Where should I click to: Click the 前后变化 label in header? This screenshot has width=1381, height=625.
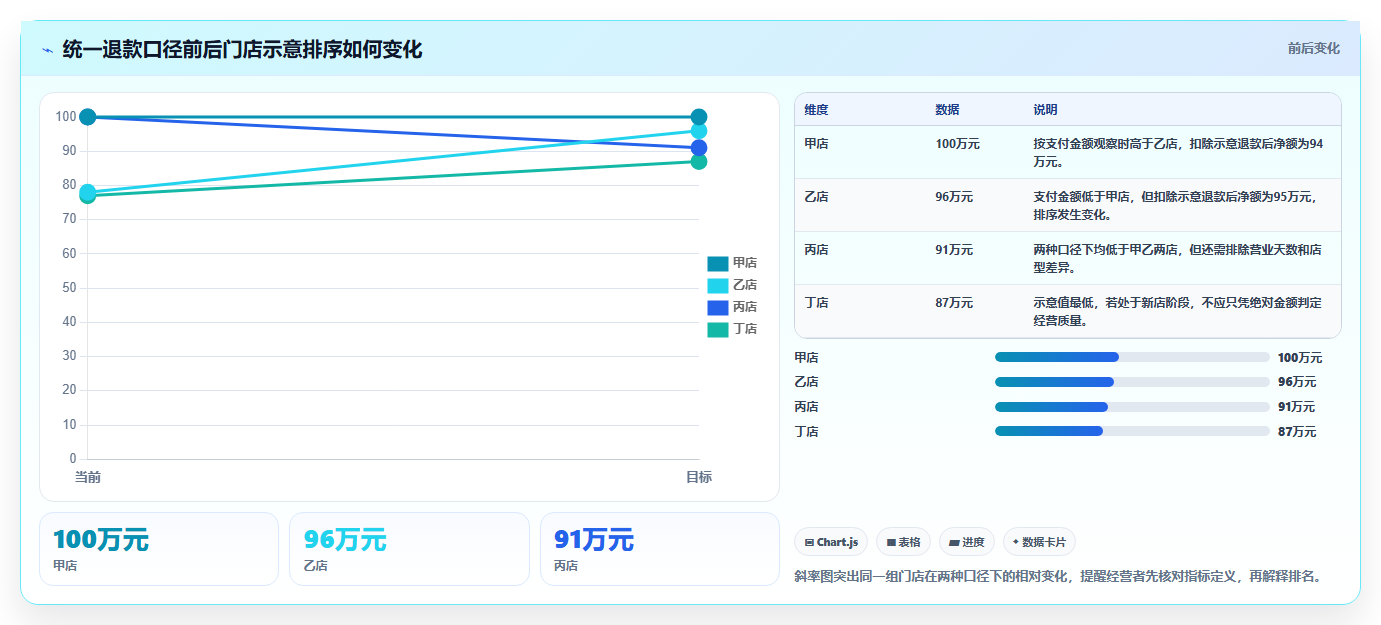pos(1313,49)
